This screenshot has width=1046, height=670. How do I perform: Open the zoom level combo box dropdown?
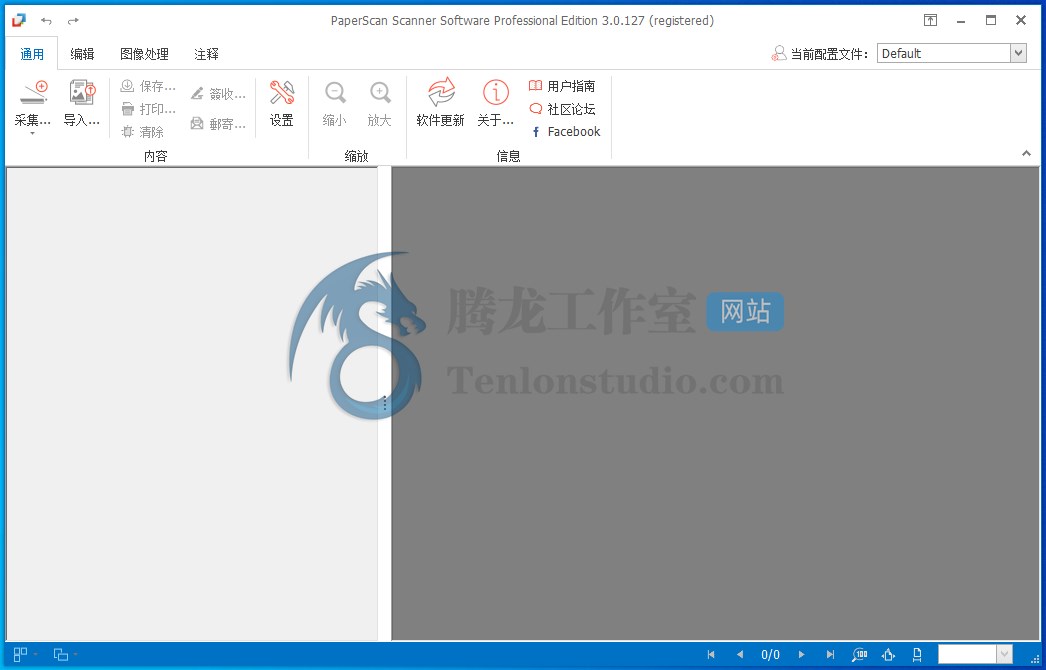click(x=1004, y=655)
